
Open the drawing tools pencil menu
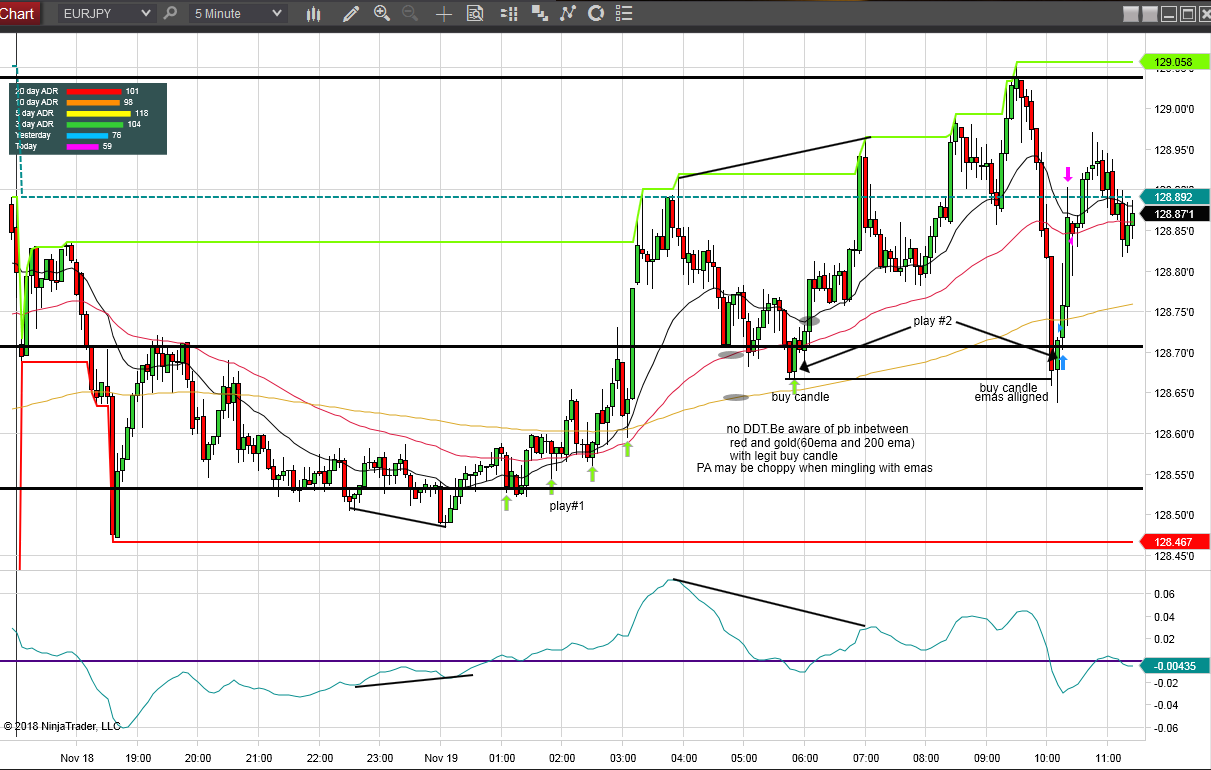(x=349, y=14)
